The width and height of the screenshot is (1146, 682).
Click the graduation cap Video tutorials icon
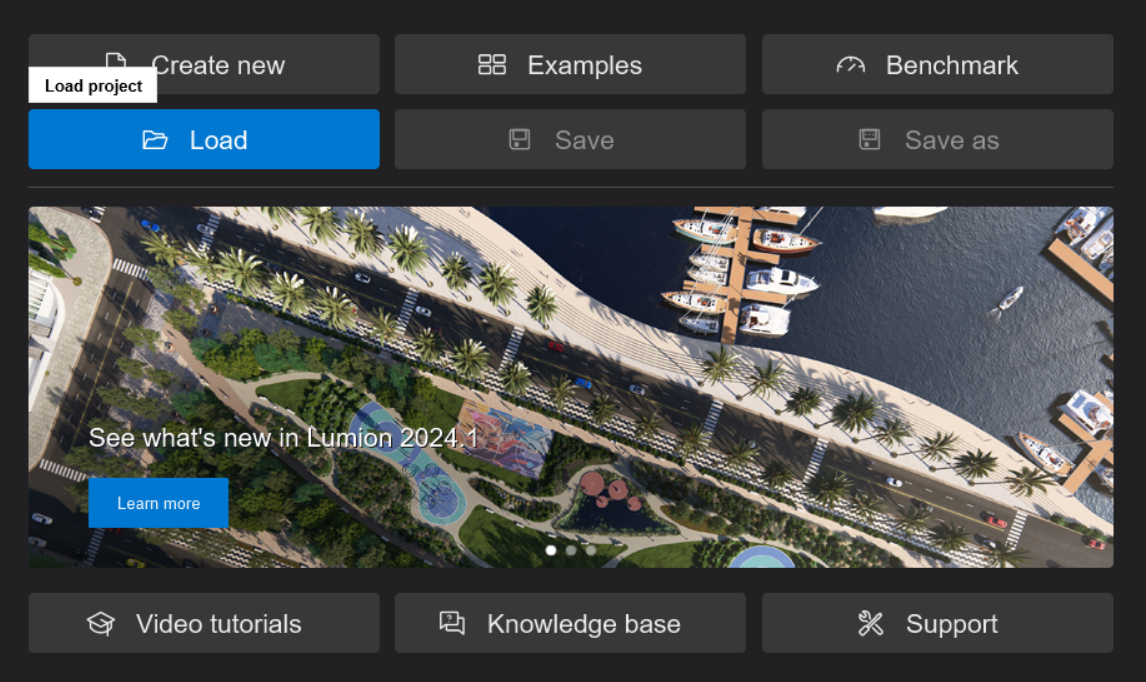point(101,624)
